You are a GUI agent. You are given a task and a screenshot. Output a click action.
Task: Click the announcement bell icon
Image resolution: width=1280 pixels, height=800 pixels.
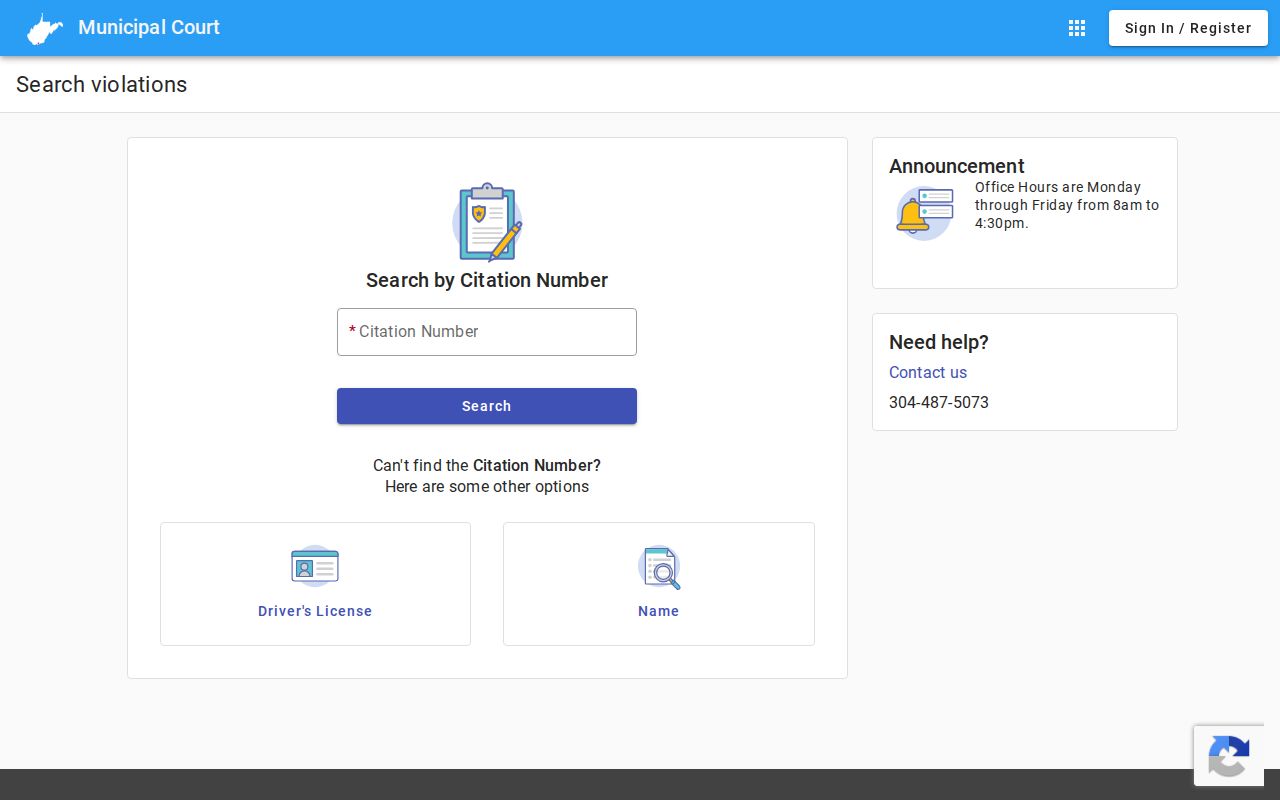click(924, 213)
